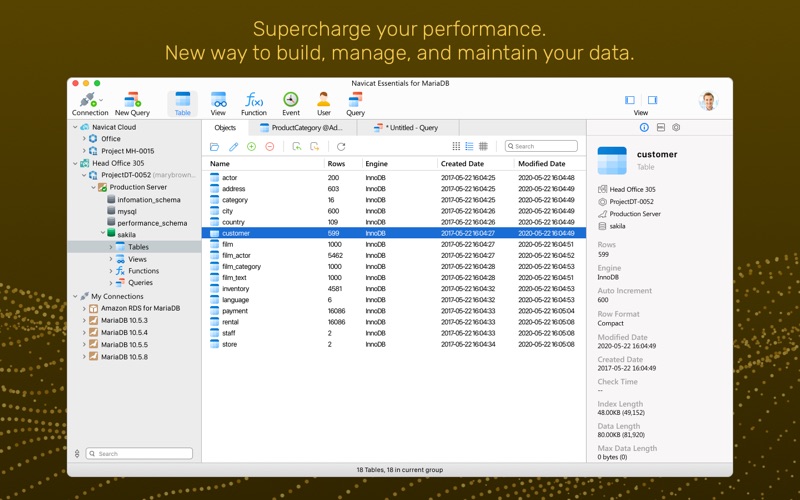Click the green New Table plus icon
The height and width of the screenshot is (500, 800).
(x=252, y=146)
